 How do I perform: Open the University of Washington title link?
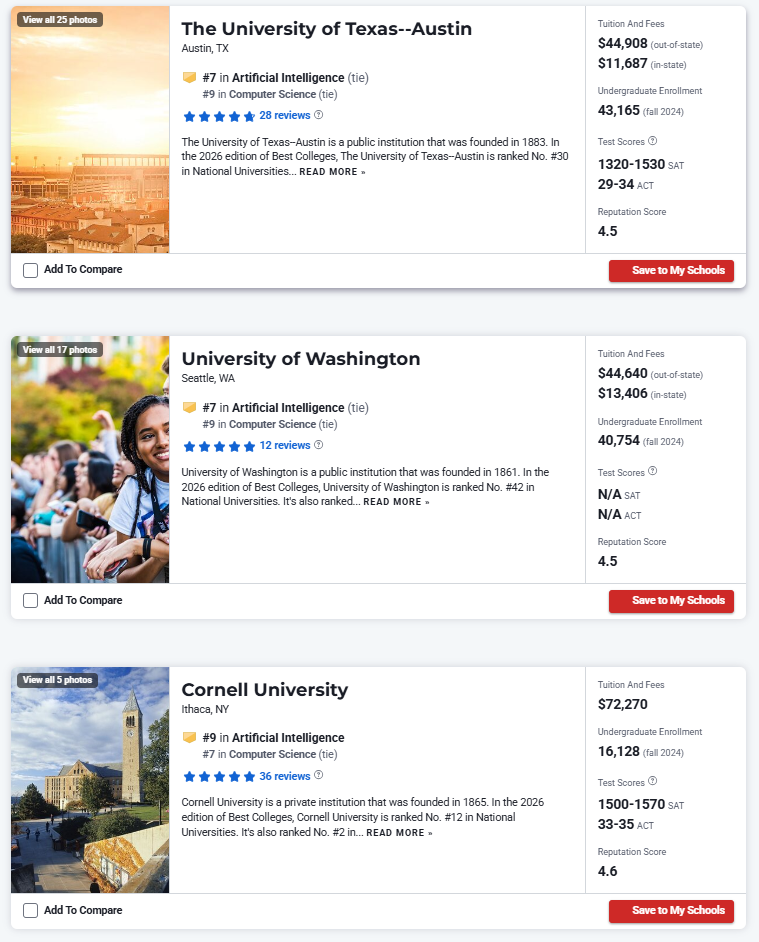click(x=301, y=359)
